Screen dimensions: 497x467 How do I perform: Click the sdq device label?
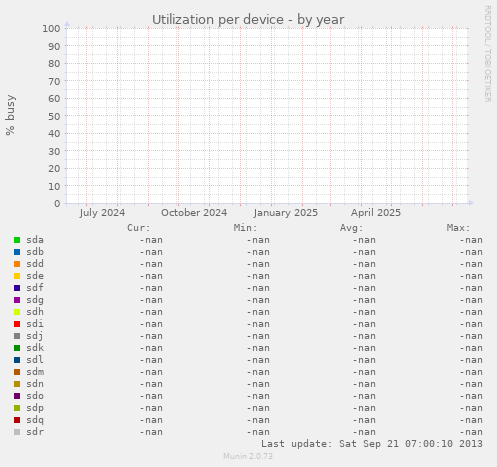coord(35,420)
